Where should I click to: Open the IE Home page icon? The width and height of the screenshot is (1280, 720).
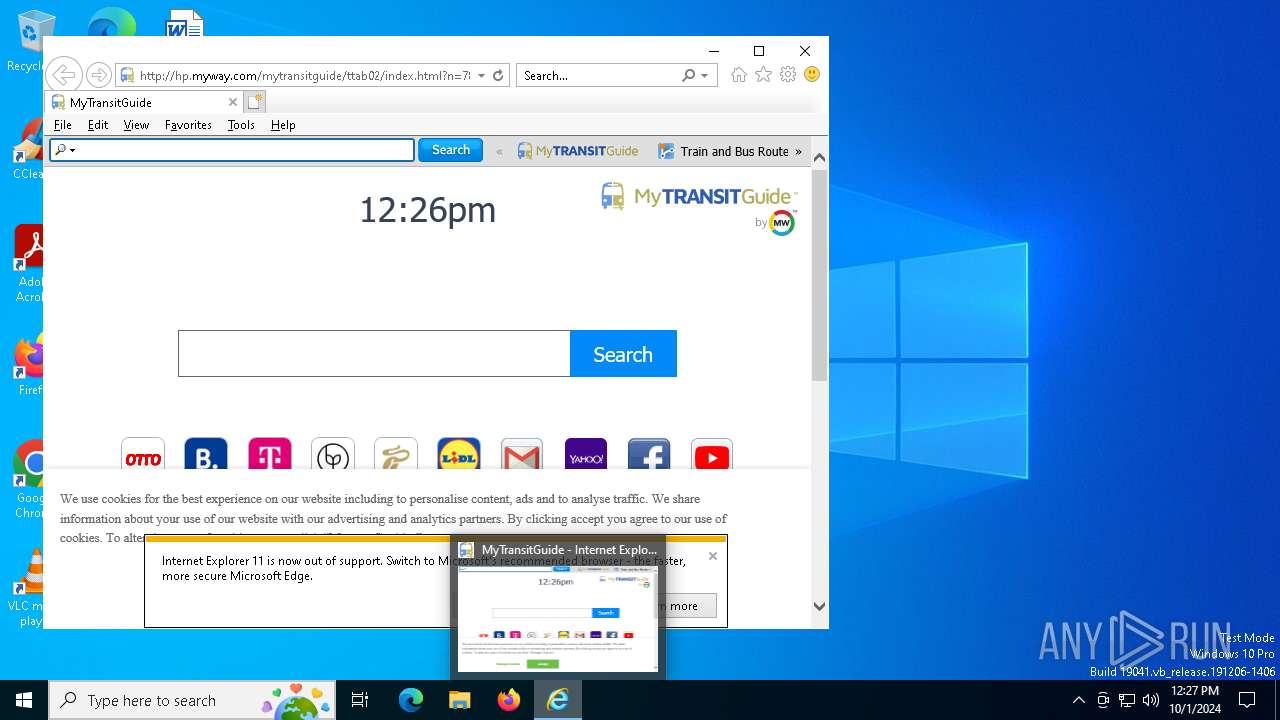point(739,75)
